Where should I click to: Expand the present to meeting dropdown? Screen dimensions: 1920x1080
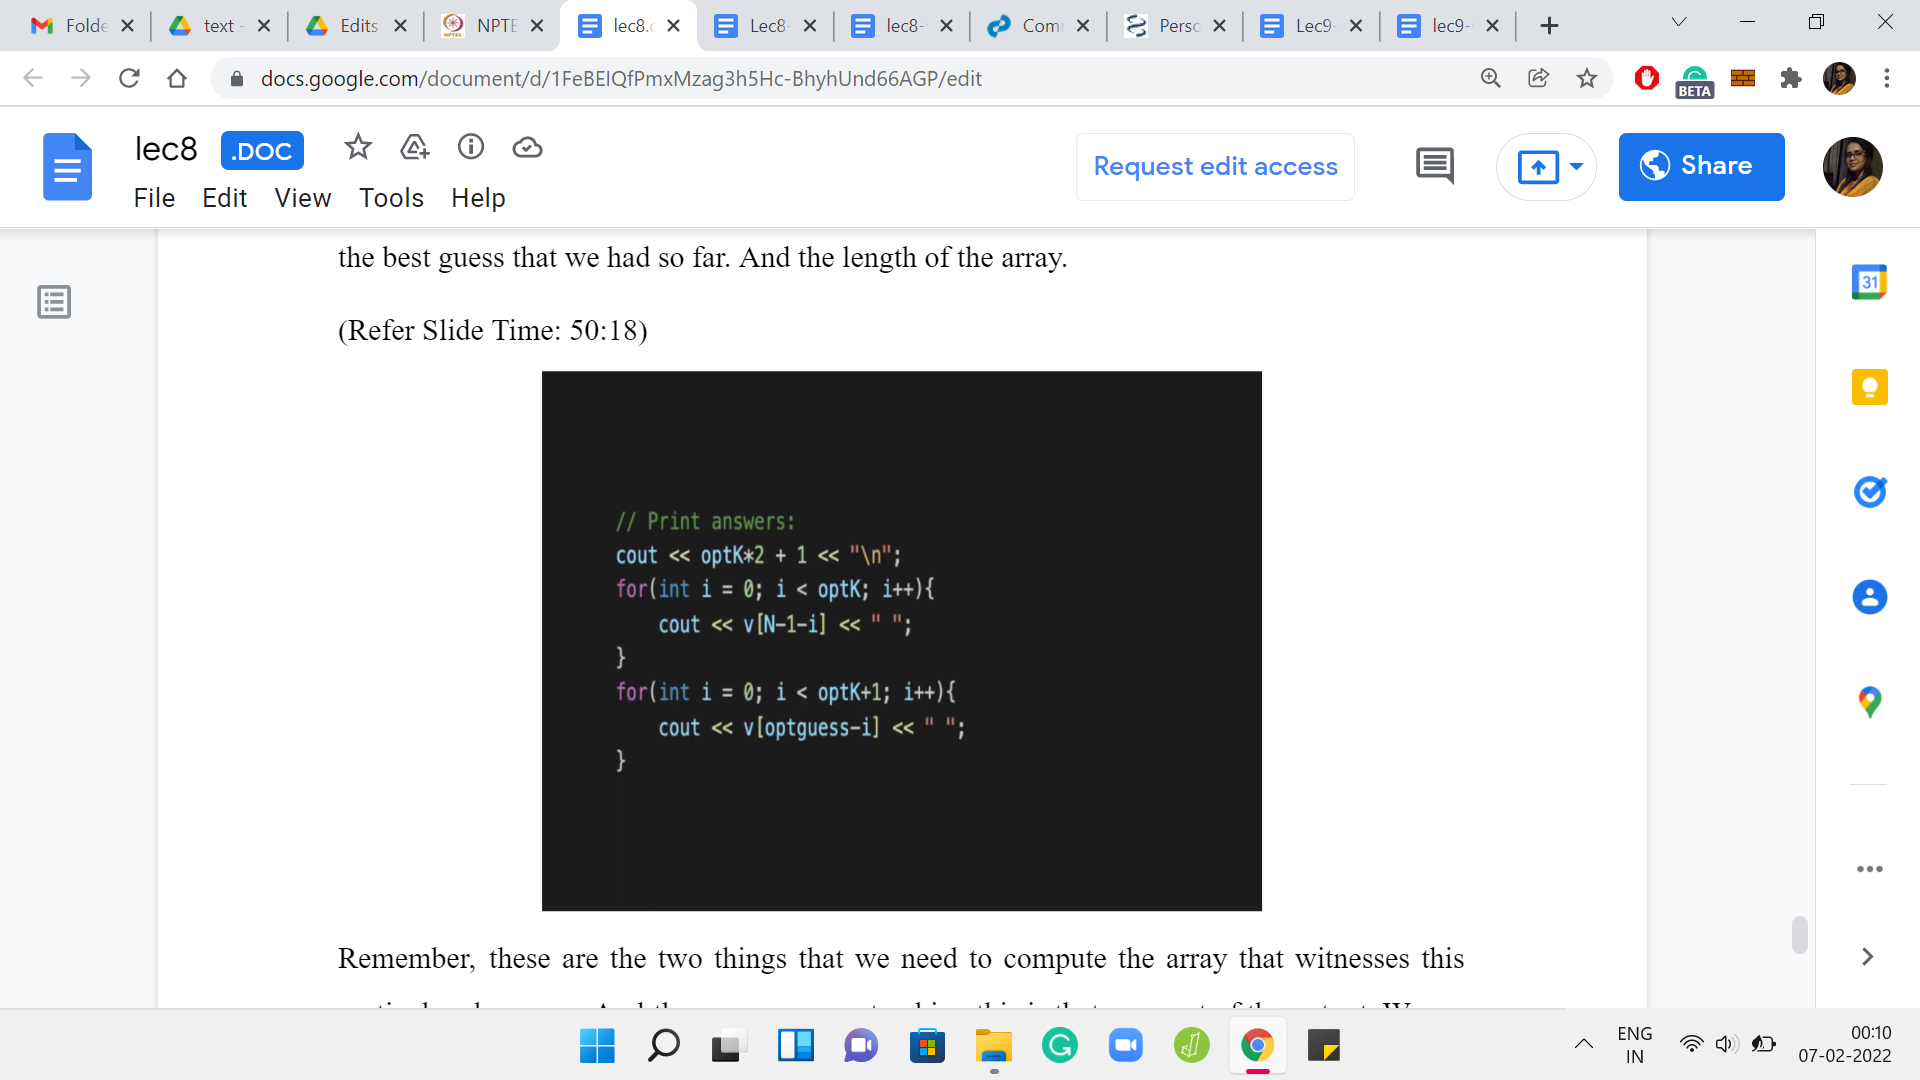1577,166
